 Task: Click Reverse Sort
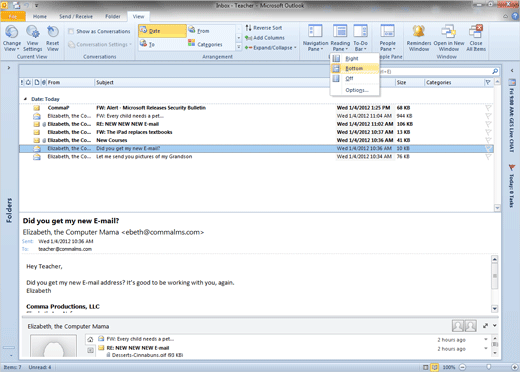click(x=264, y=28)
